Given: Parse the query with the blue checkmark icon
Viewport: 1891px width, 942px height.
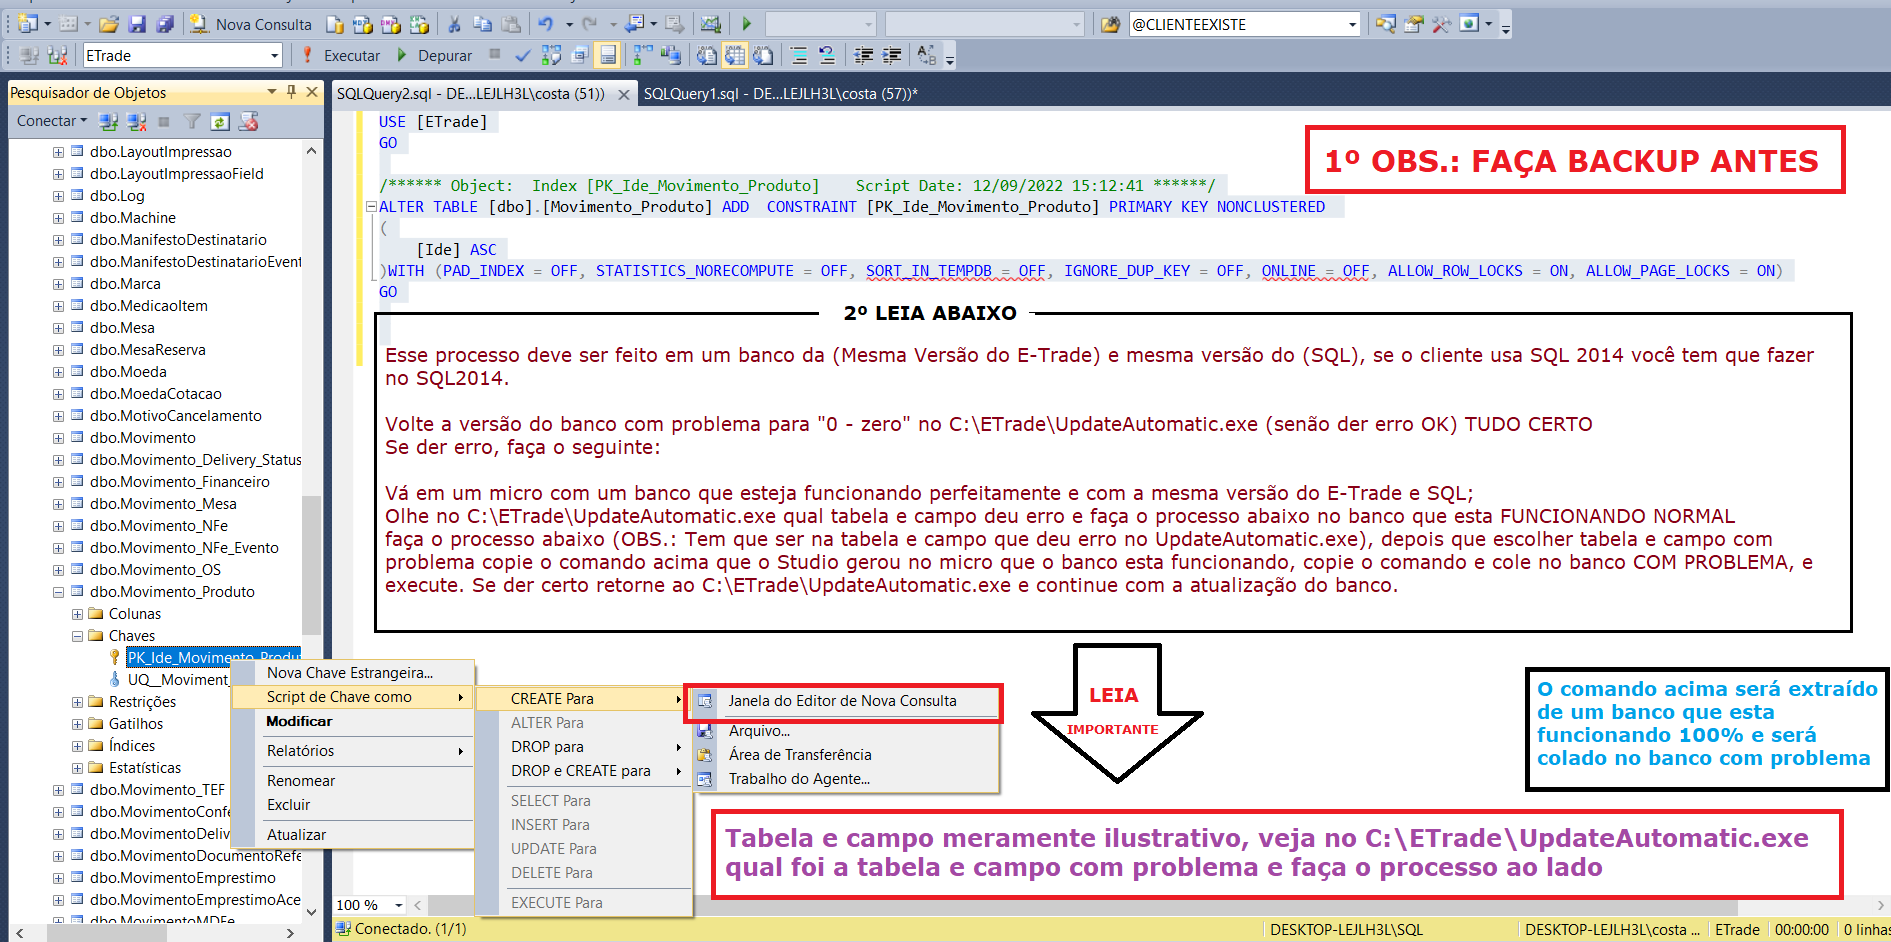Looking at the screenshot, I should (x=522, y=56).
